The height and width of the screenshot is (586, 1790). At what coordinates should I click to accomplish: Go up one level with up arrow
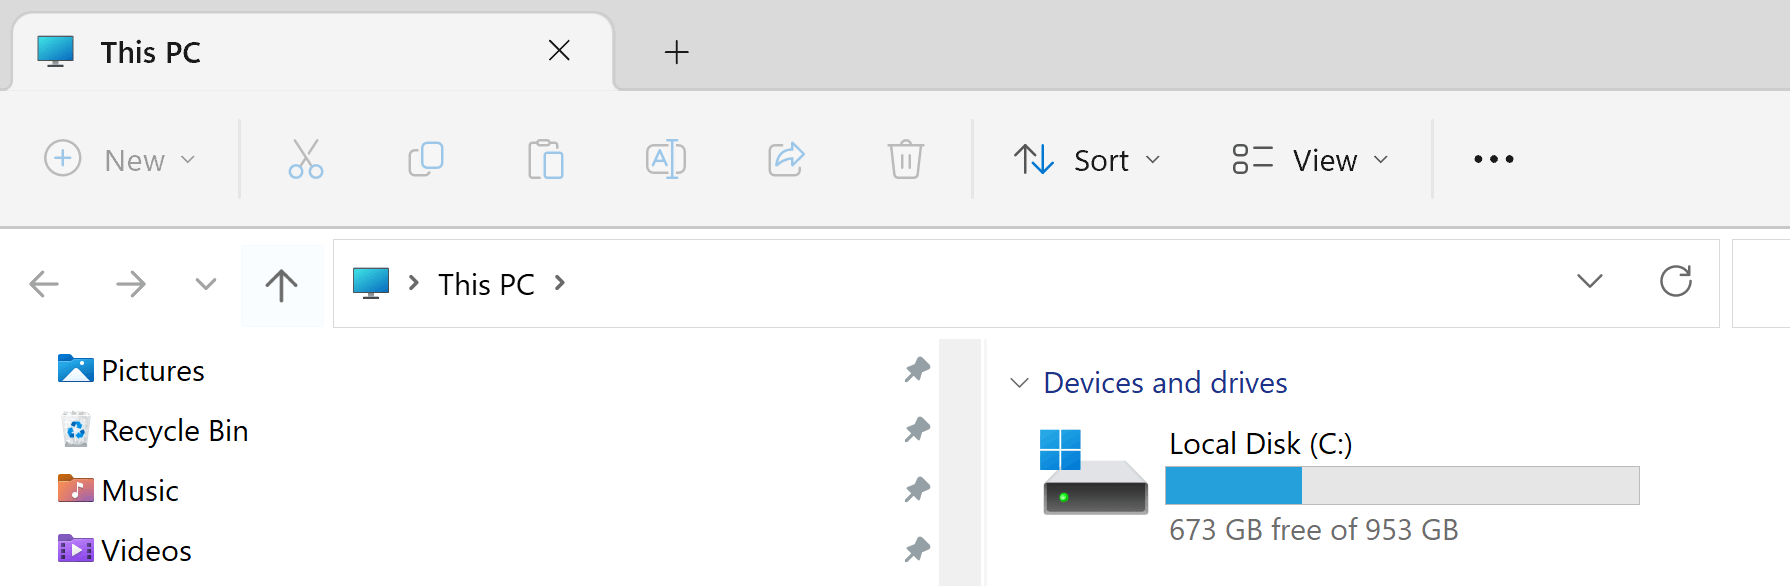[282, 285]
